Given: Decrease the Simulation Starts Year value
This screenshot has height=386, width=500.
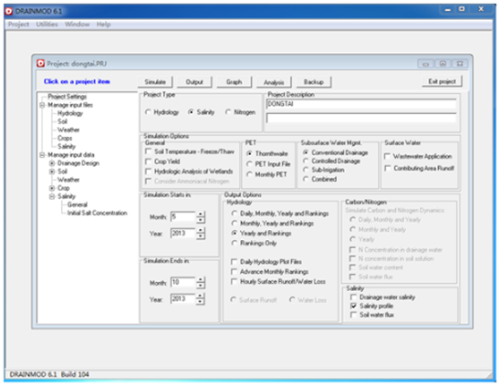Looking at the screenshot, I should pos(200,236).
